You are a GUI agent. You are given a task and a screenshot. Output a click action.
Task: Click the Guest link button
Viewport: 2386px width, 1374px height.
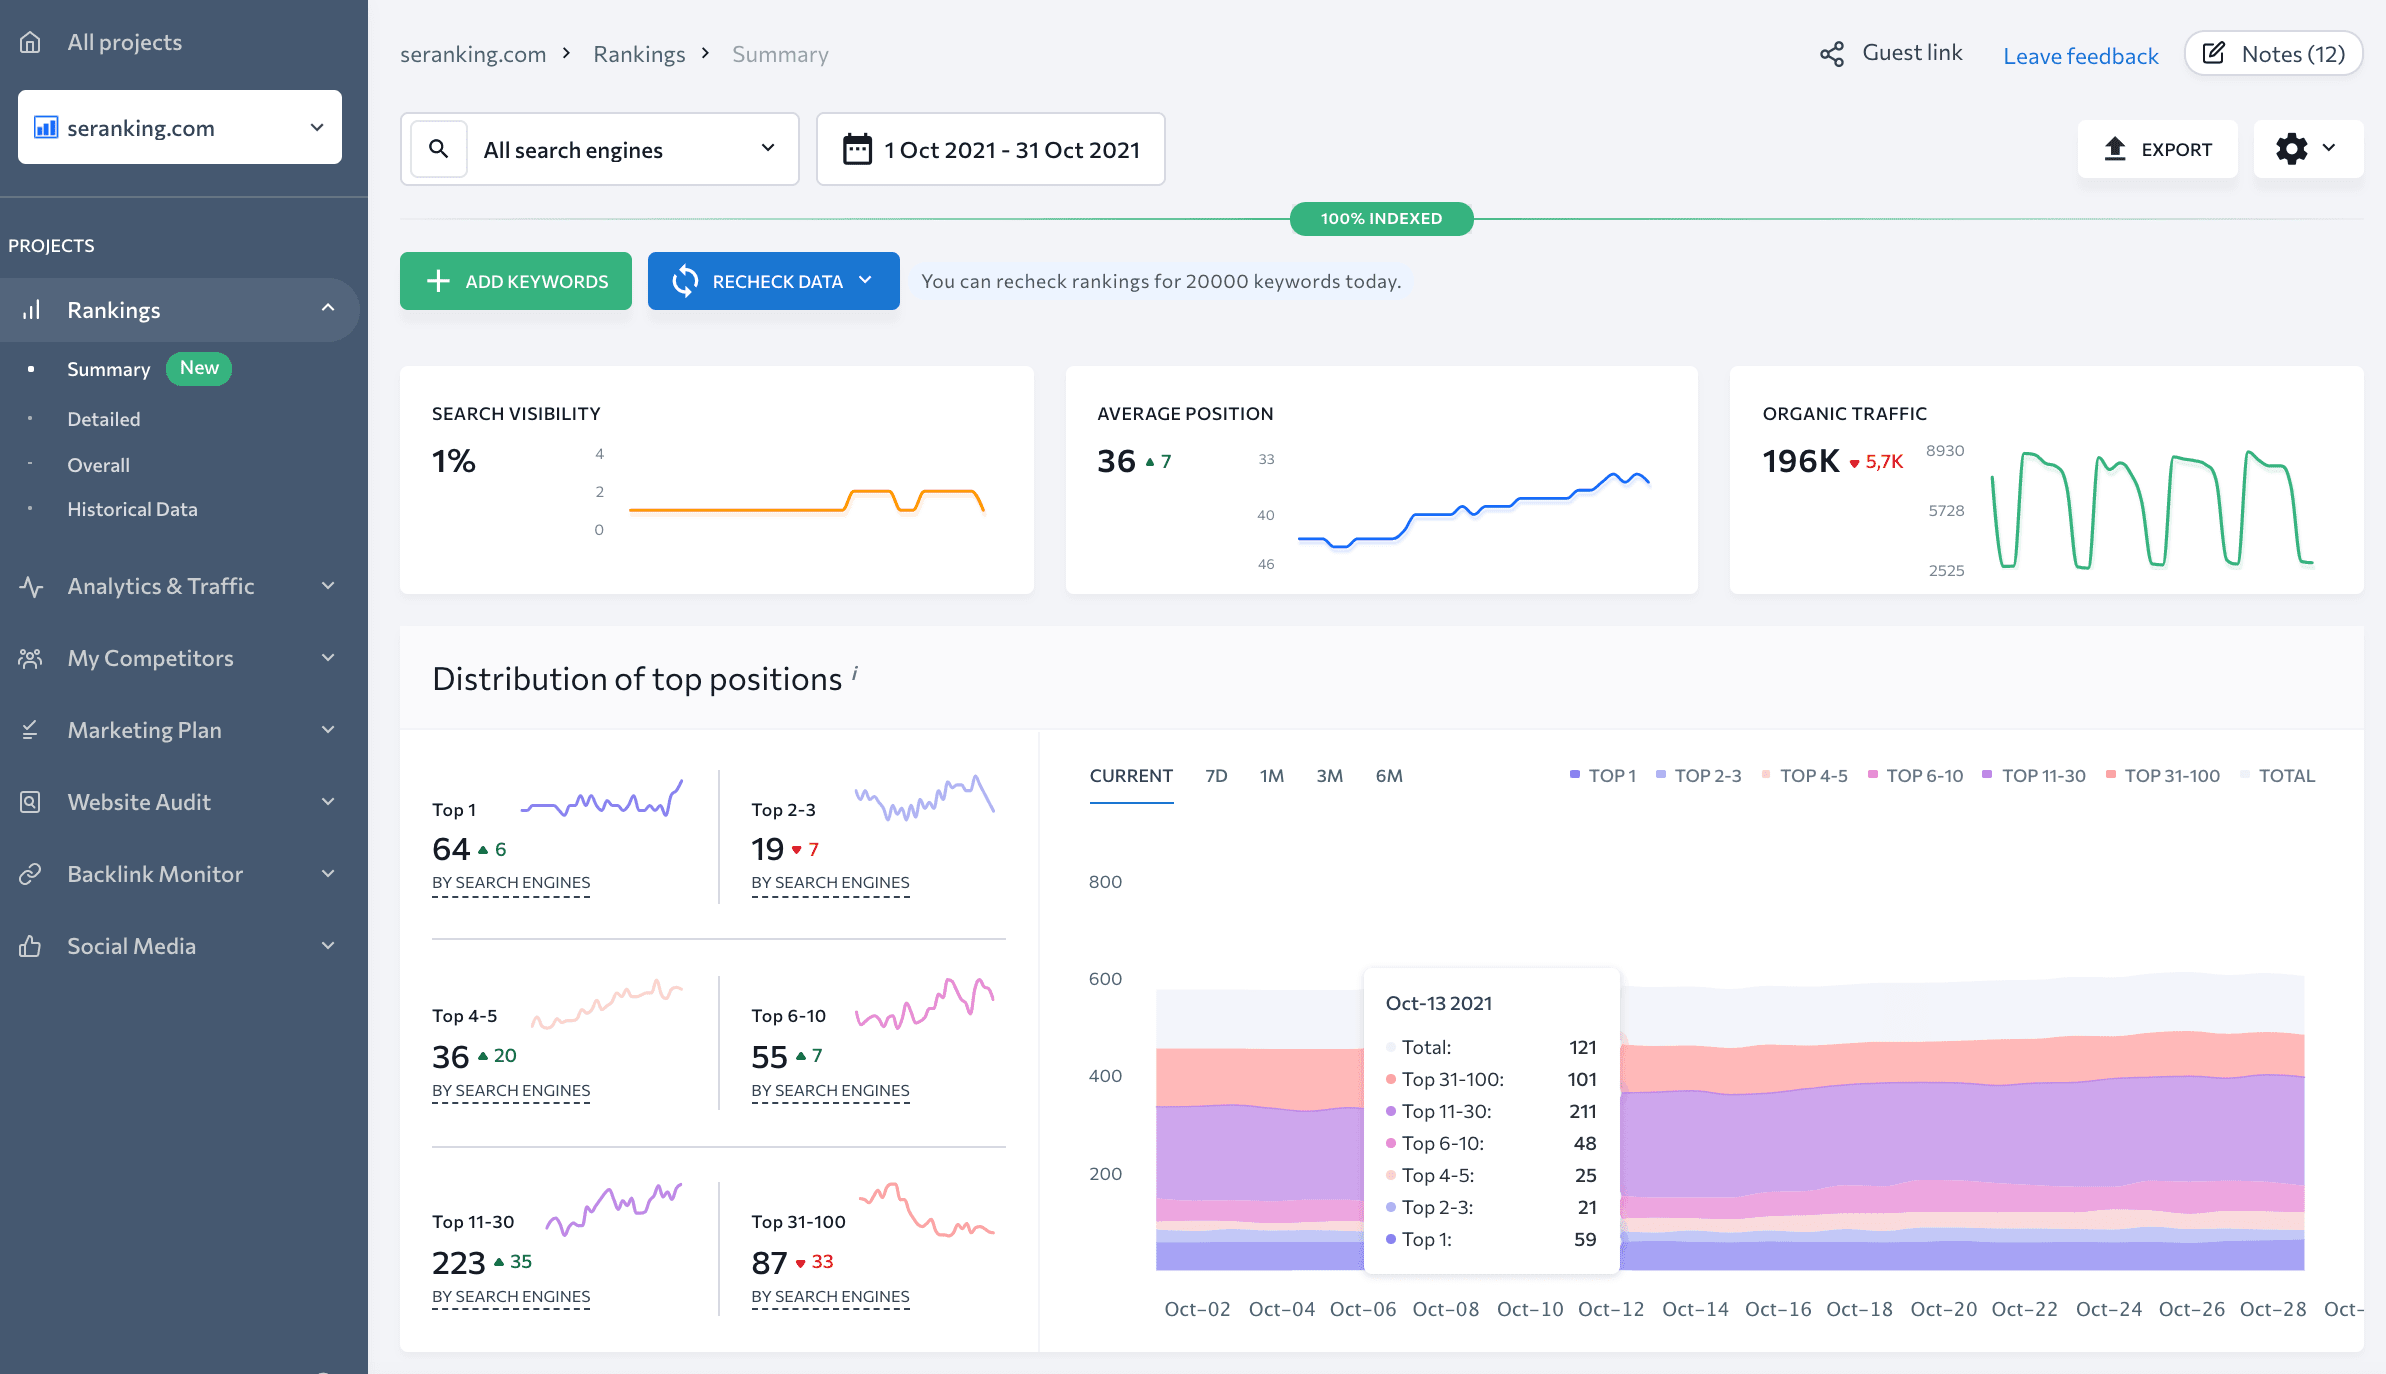click(x=1893, y=54)
